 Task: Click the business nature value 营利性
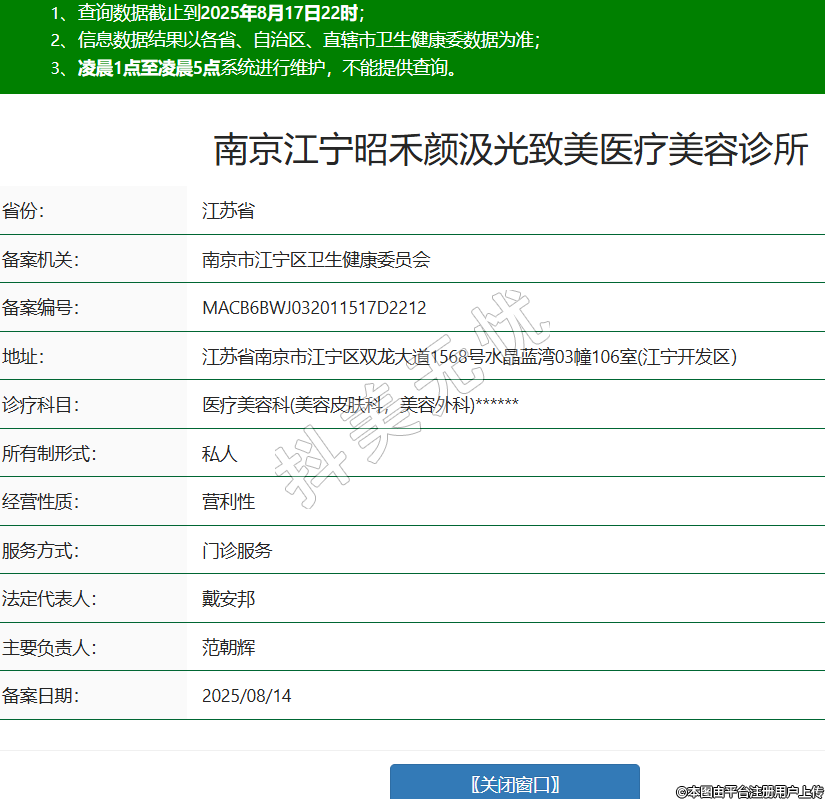228,502
